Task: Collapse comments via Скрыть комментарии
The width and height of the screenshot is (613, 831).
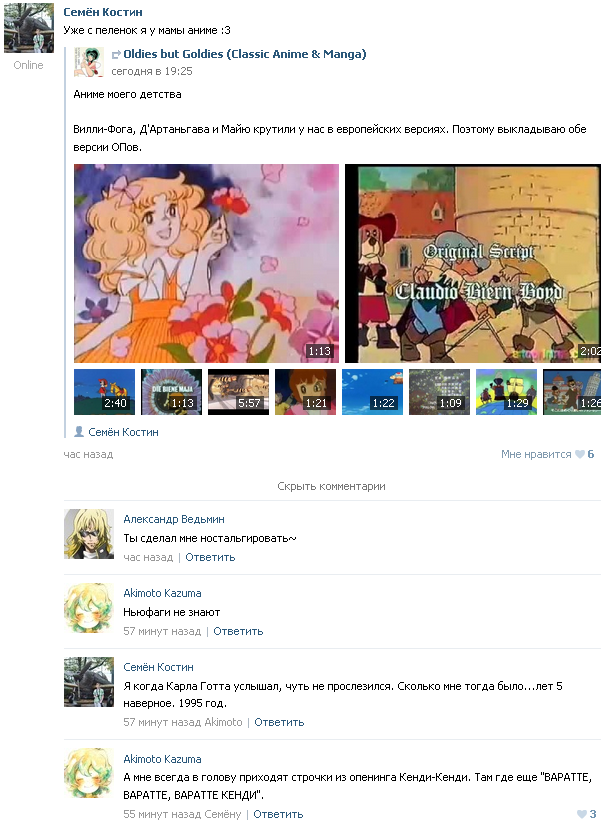Action: coord(332,486)
